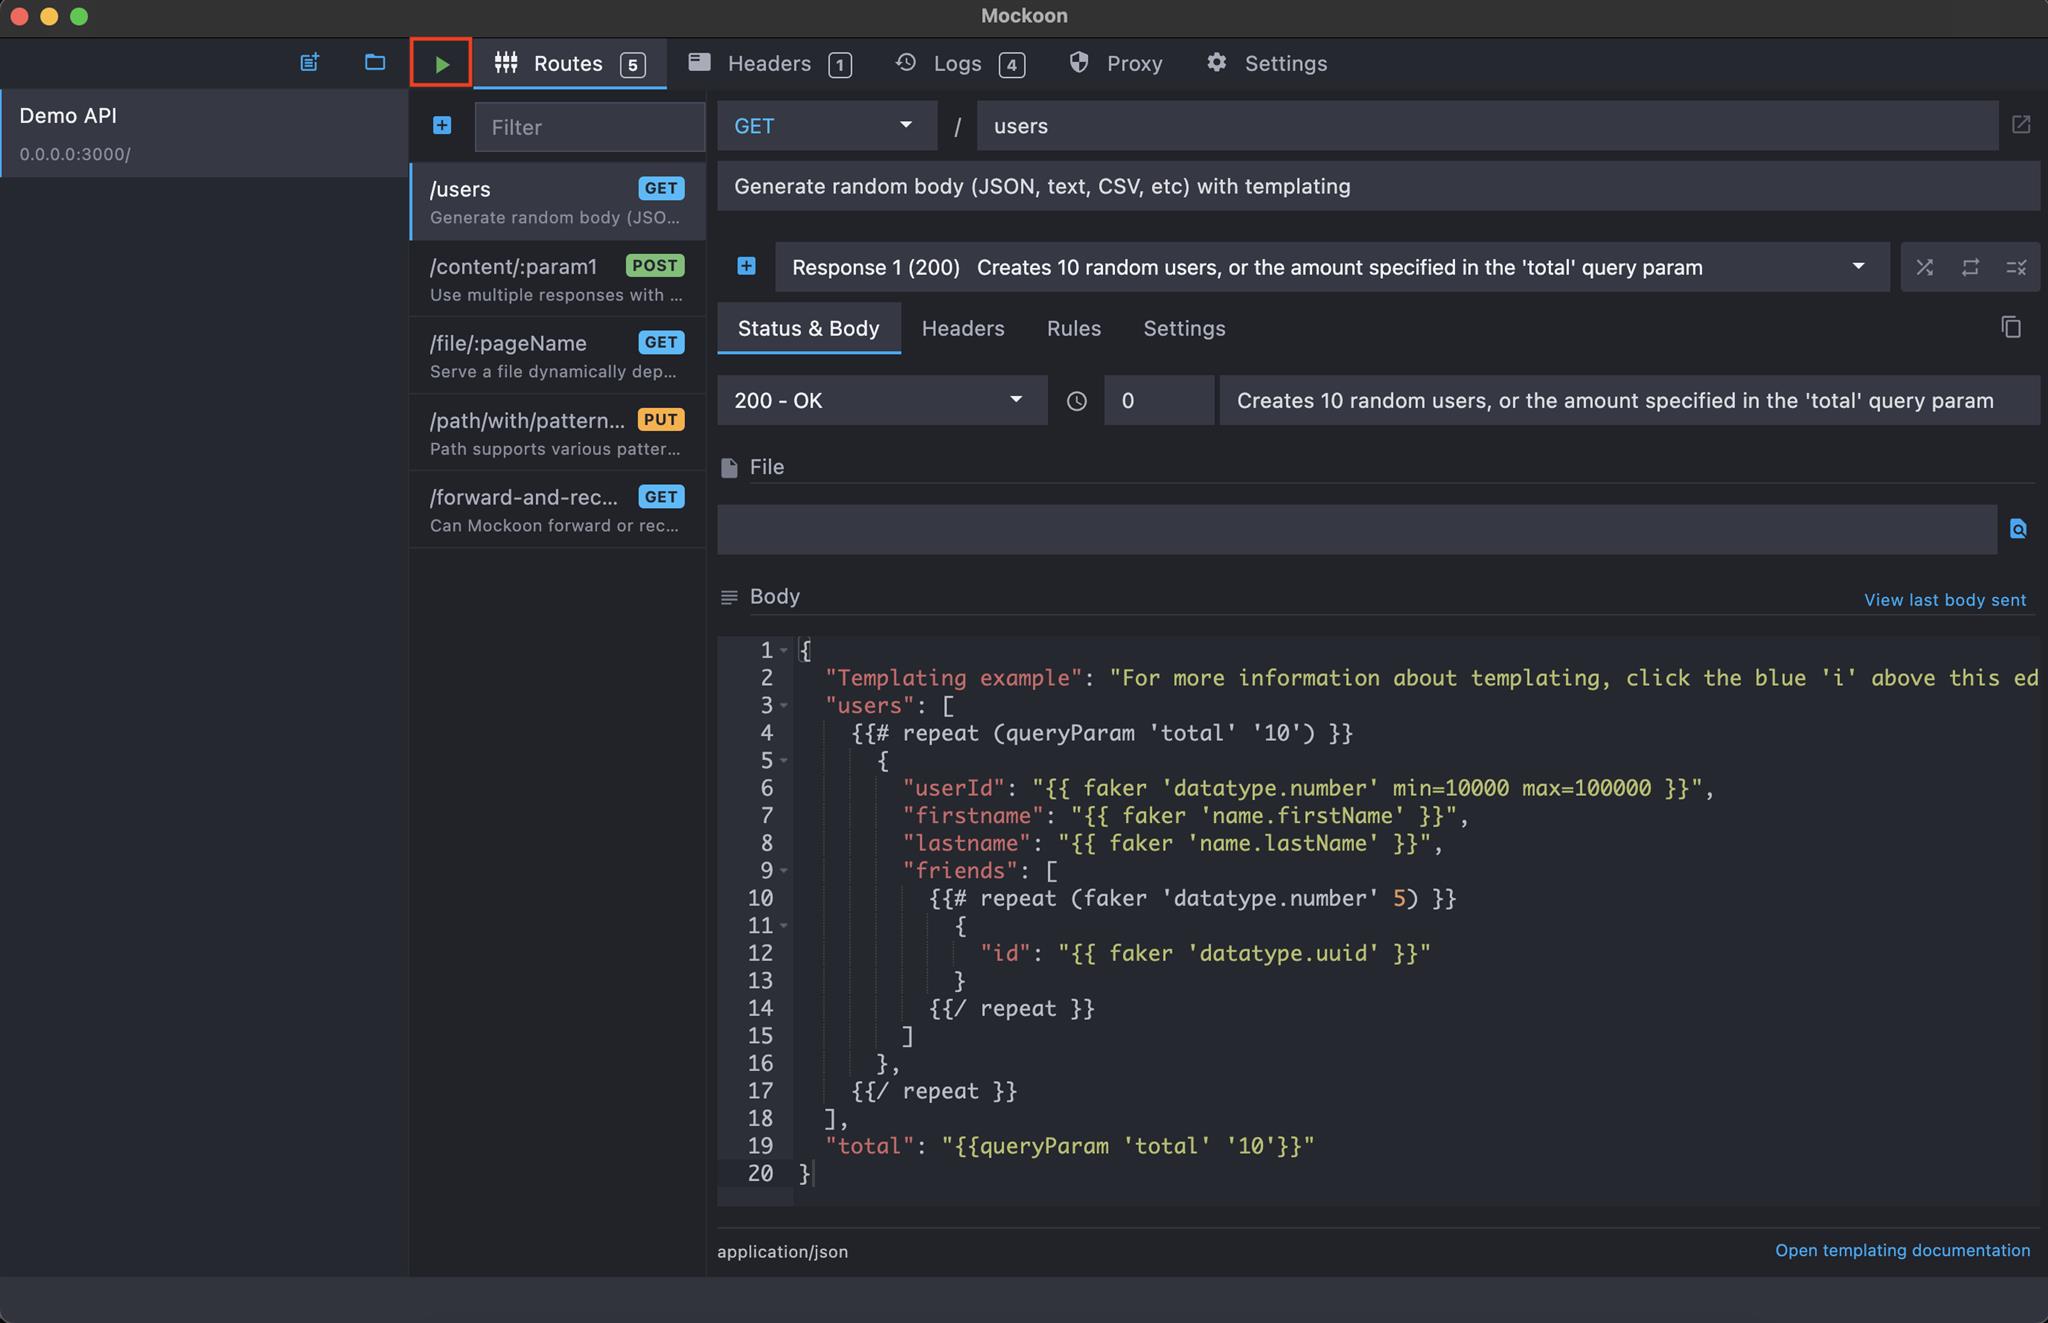Click the File document icon
The height and width of the screenshot is (1323, 2048).
[x=729, y=467]
